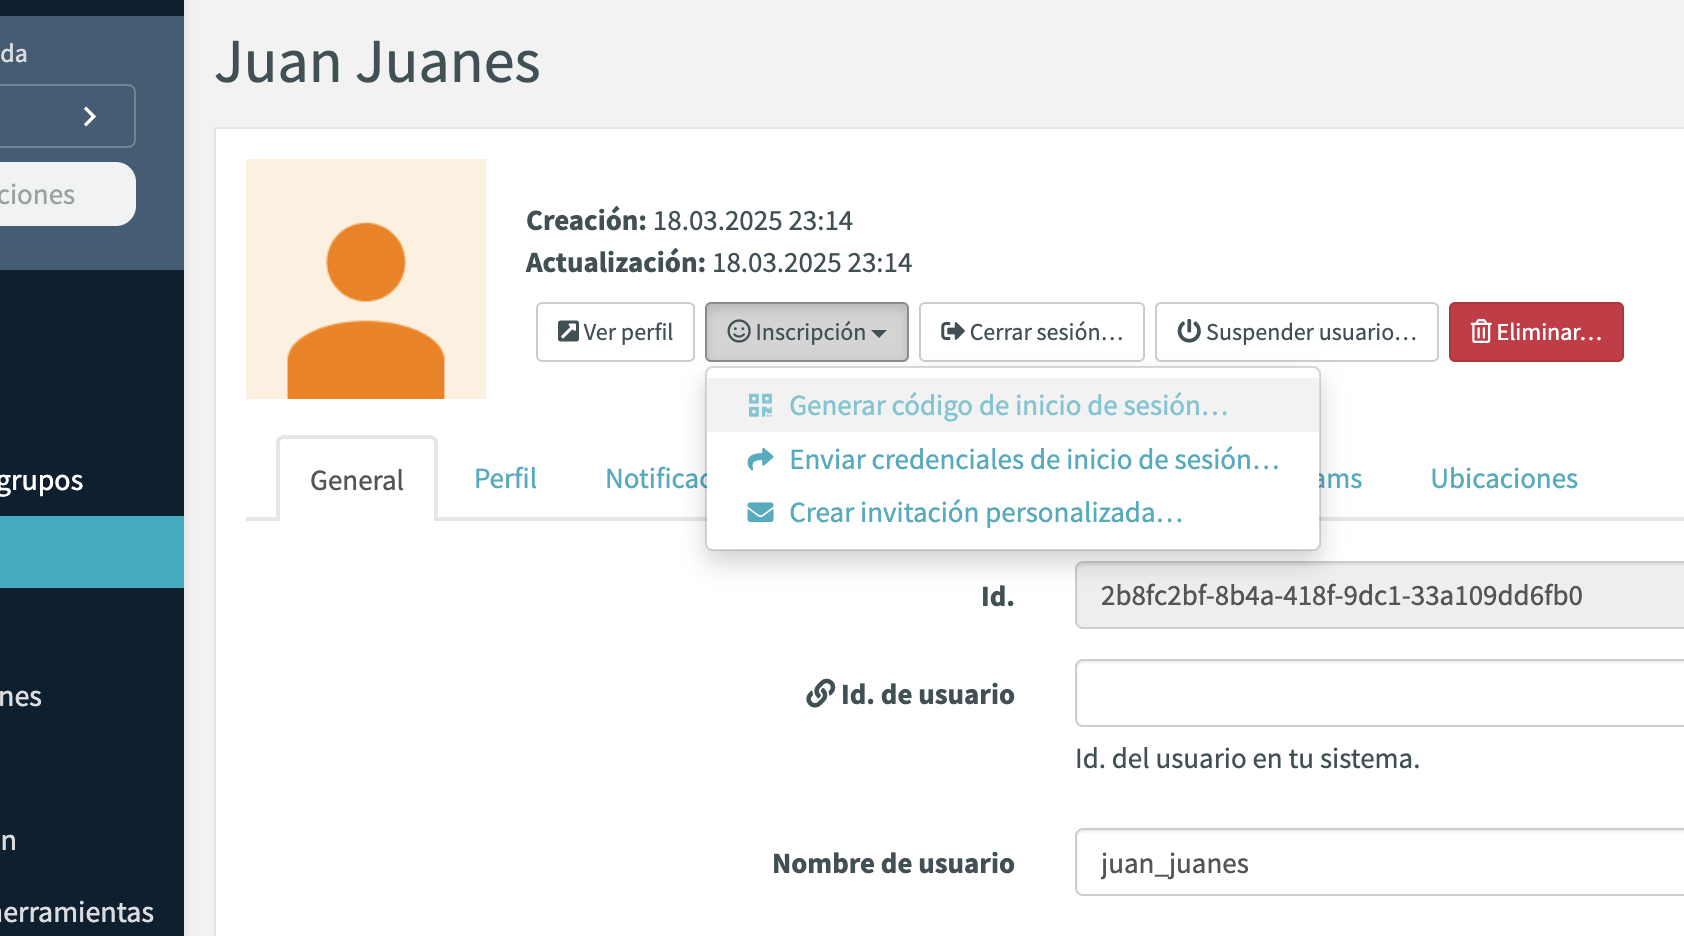The image size is (1684, 936).
Task: Switch to the Perfil tab
Action: 505,479
